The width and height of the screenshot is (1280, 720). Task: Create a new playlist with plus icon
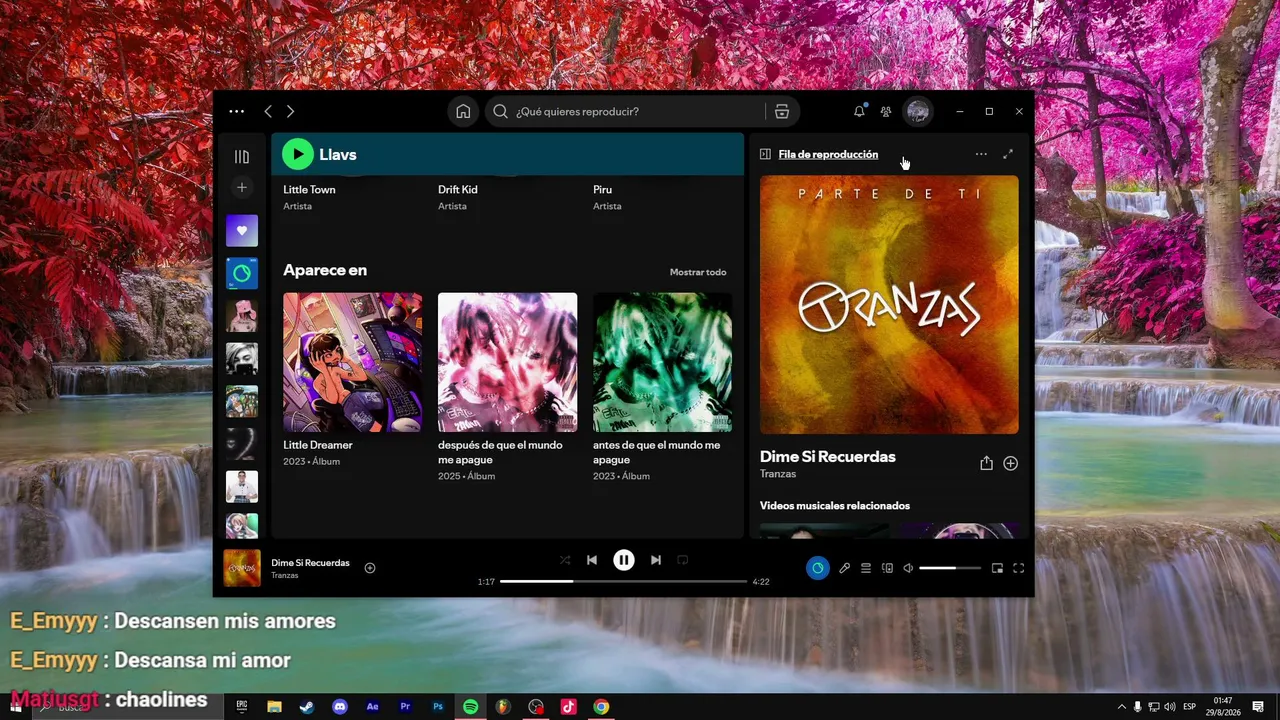pyautogui.click(x=242, y=188)
